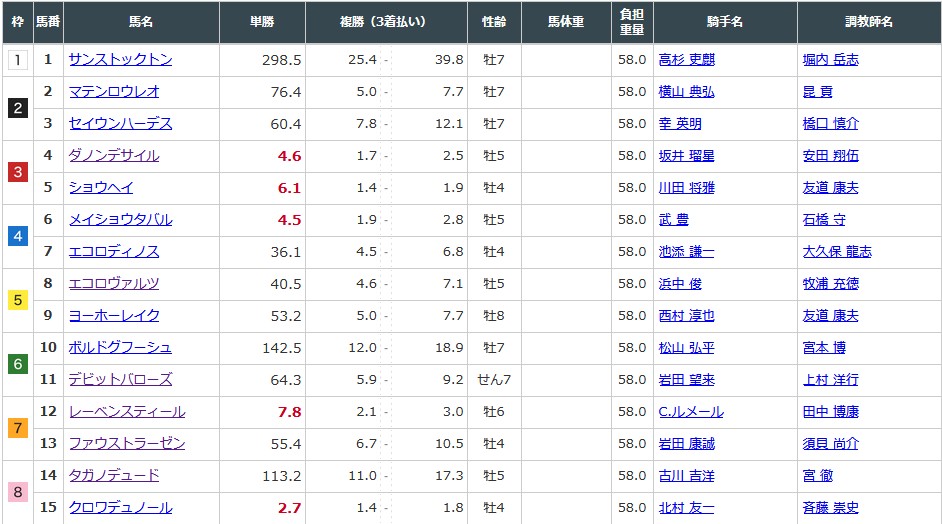This screenshot has height=524, width=942.
Task: Select horse レーベンスティール
Action: coord(127,412)
